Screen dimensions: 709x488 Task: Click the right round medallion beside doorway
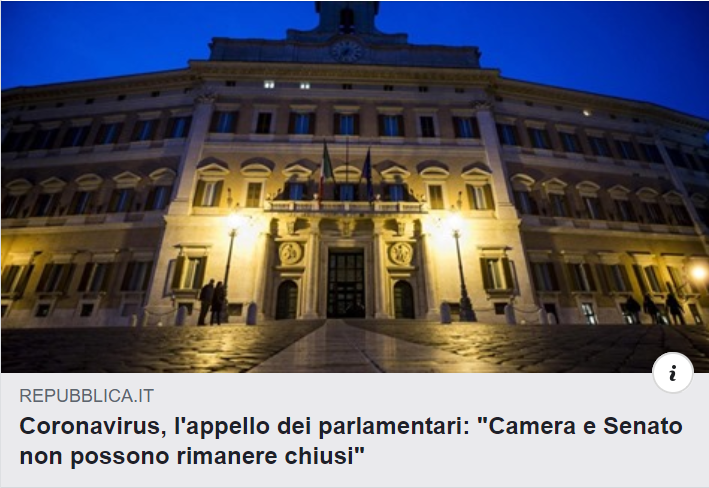[401, 253]
